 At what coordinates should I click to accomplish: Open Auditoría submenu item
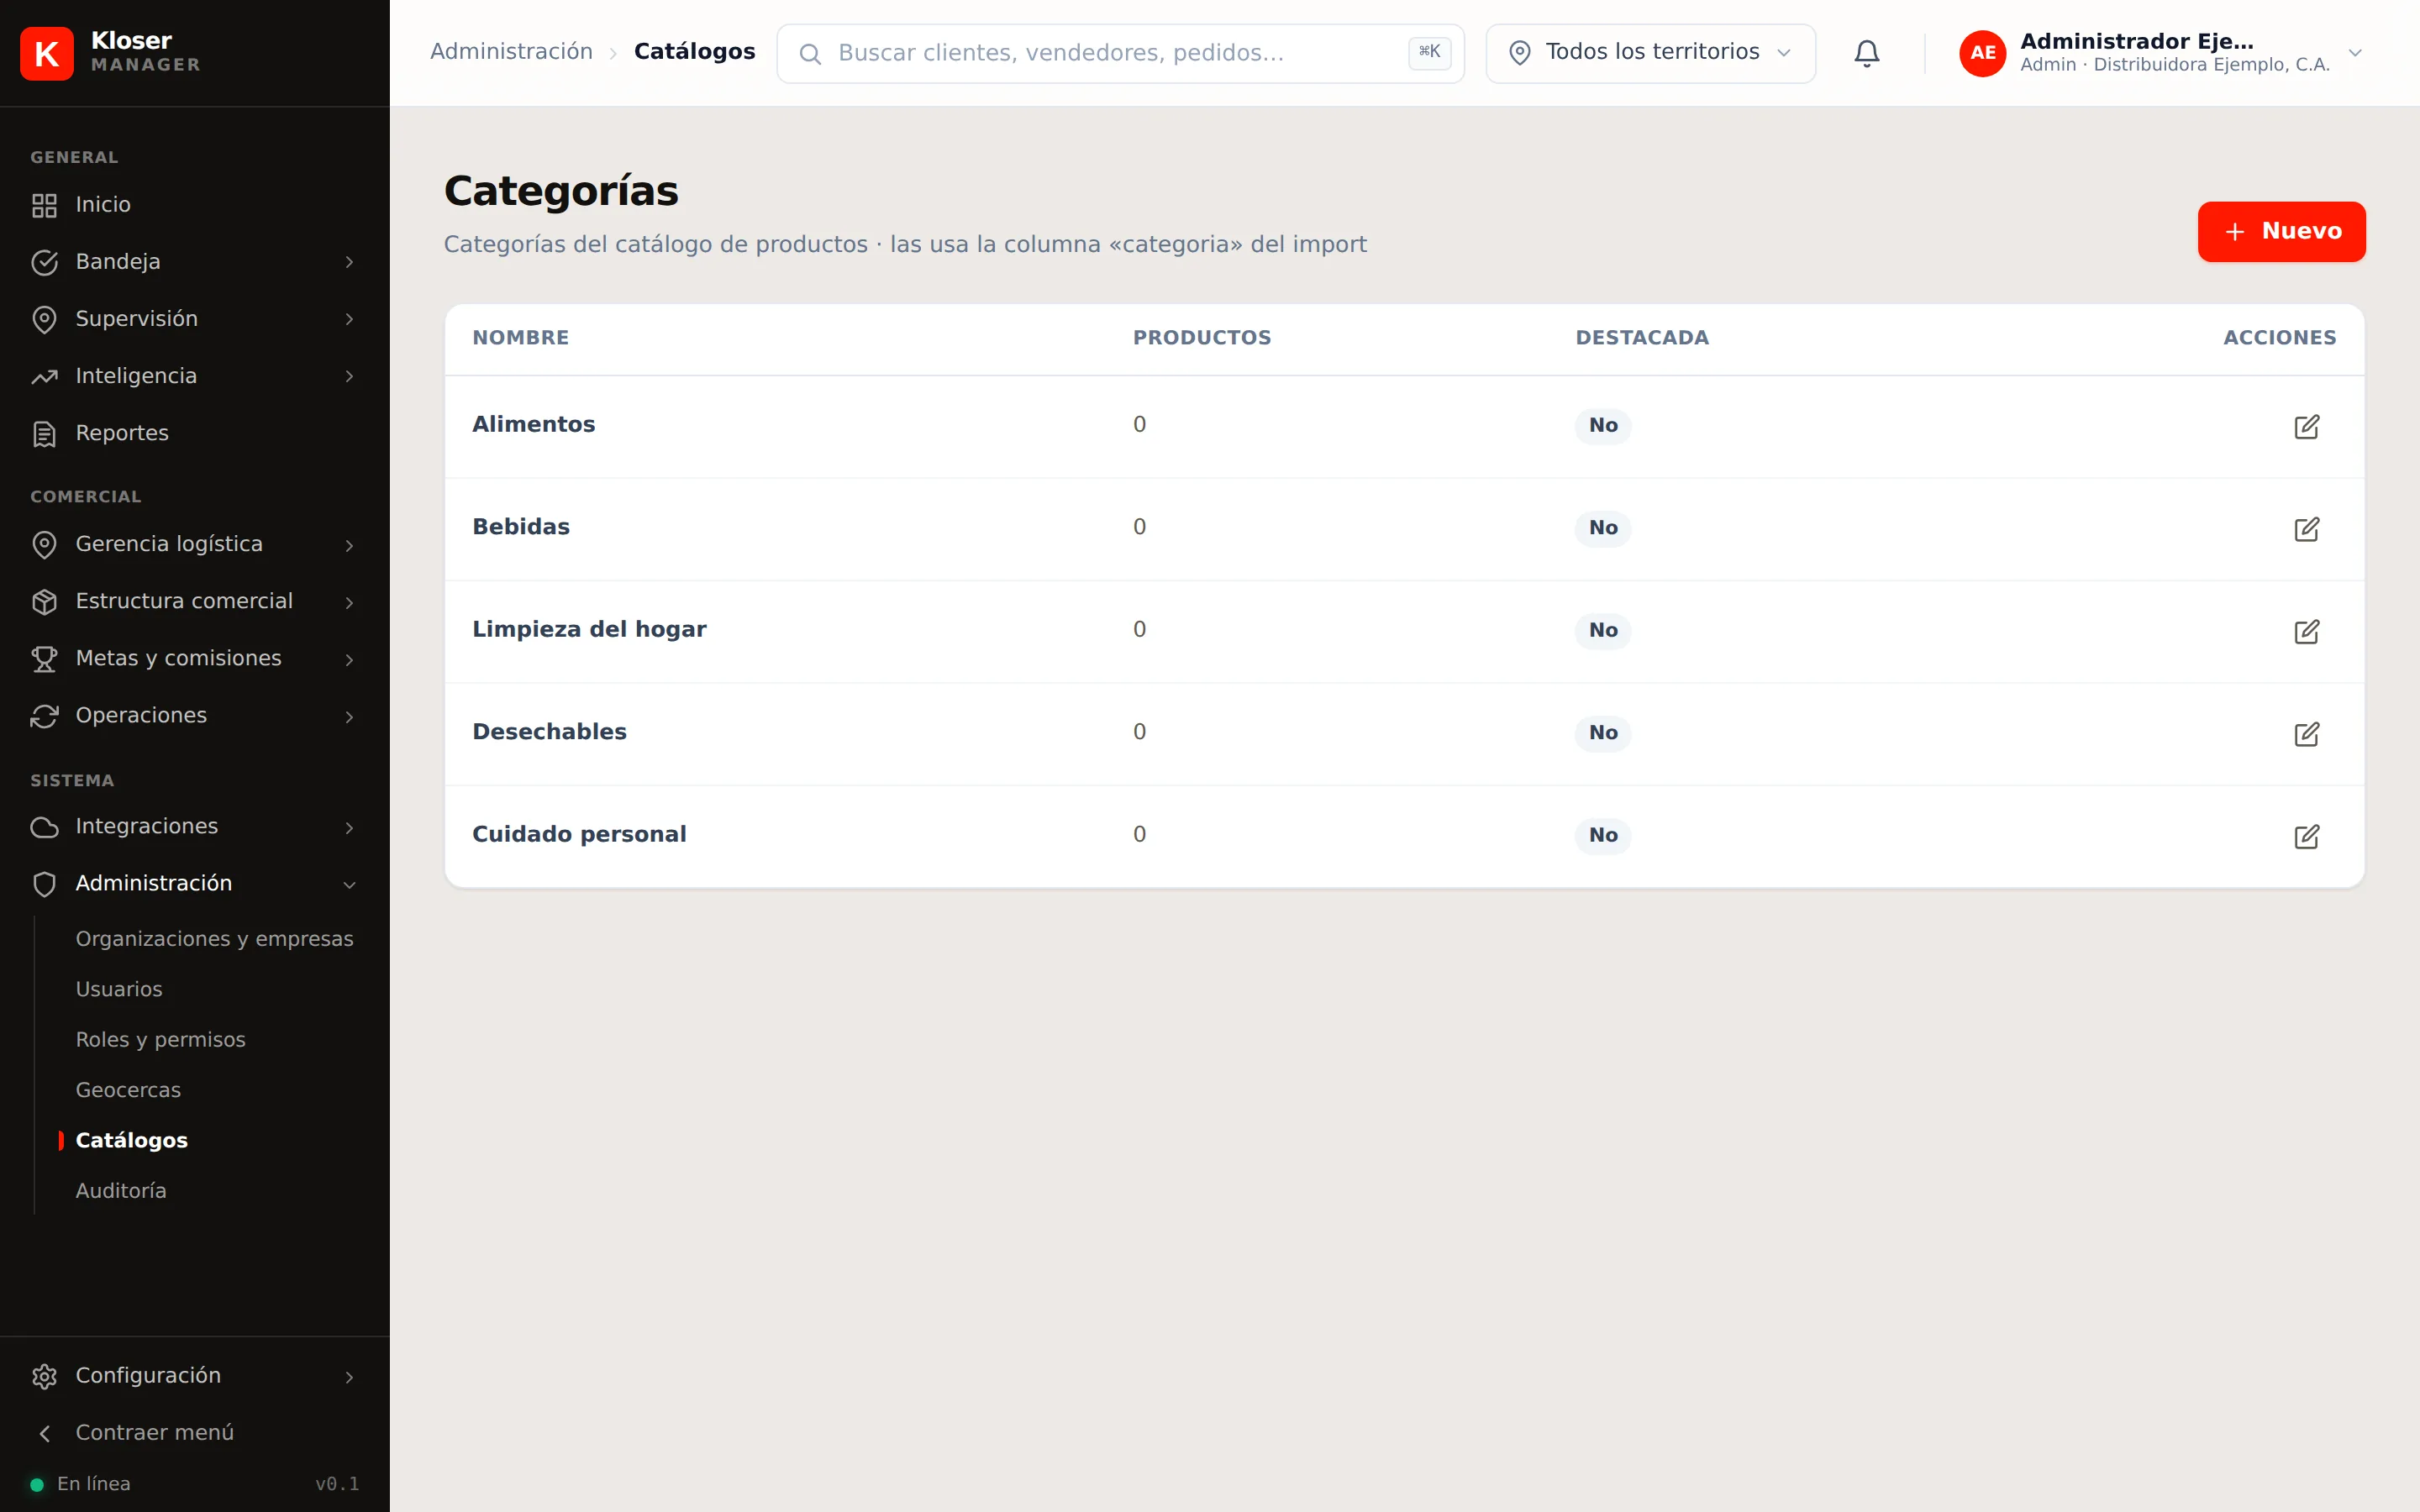coord(121,1191)
